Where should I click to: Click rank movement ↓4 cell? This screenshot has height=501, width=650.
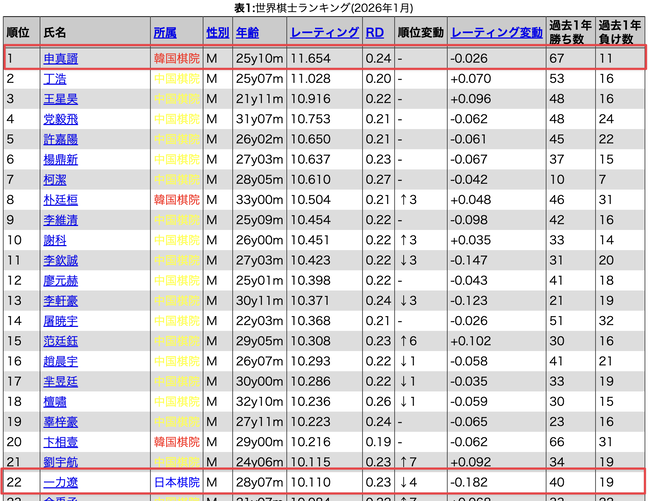tap(408, 482)
